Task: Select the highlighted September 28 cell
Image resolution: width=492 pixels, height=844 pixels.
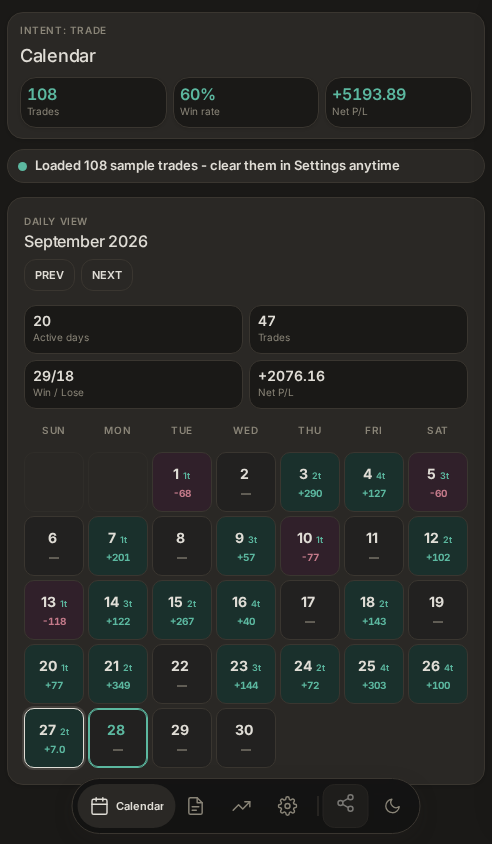Action: coord(118,738)
